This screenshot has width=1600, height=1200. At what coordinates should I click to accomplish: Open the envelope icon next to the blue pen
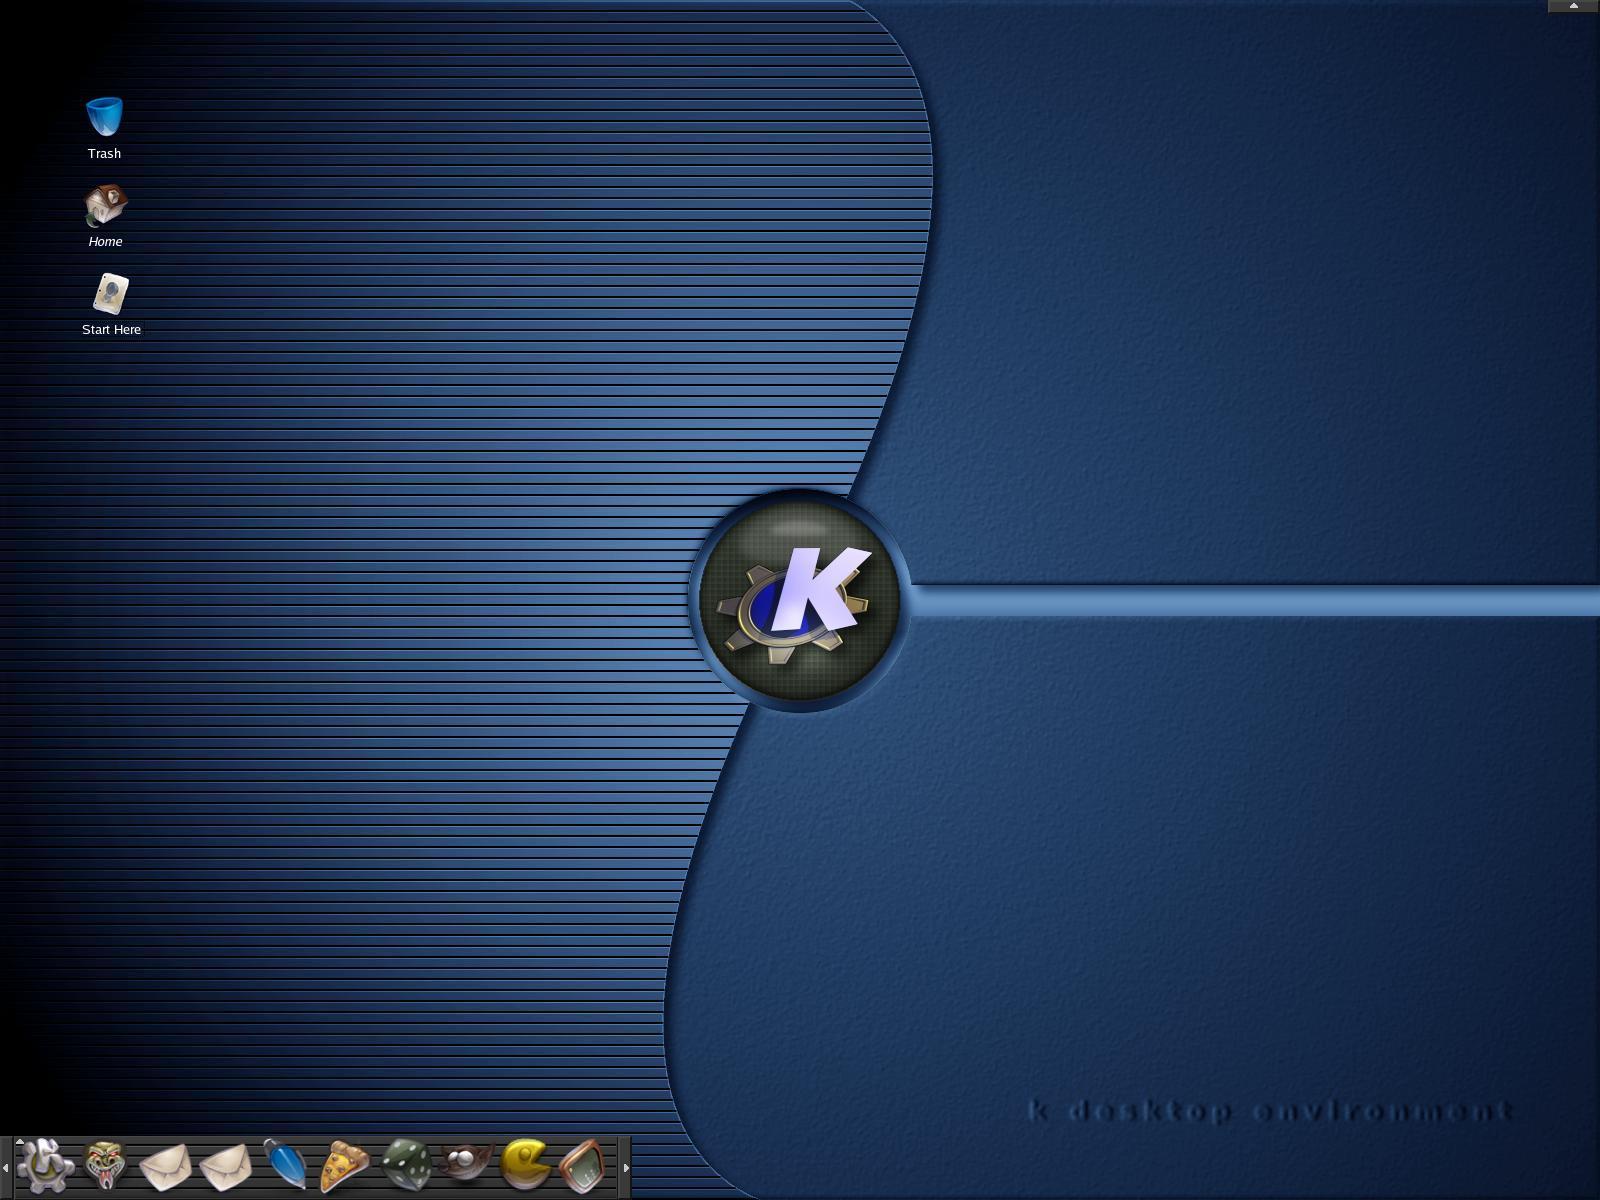[225, 1167]
